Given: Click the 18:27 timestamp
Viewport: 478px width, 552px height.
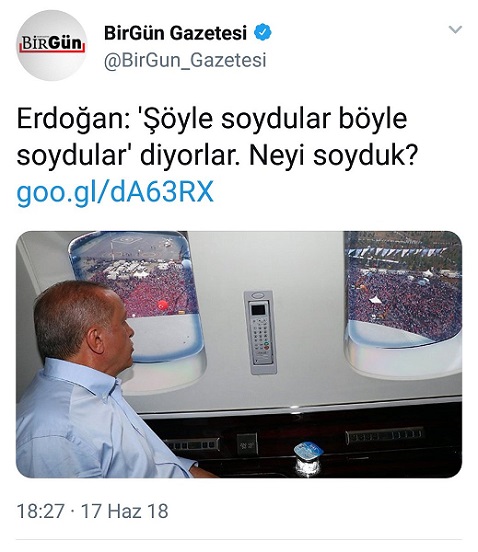Looking at the screenshot, I should [40, 511].
